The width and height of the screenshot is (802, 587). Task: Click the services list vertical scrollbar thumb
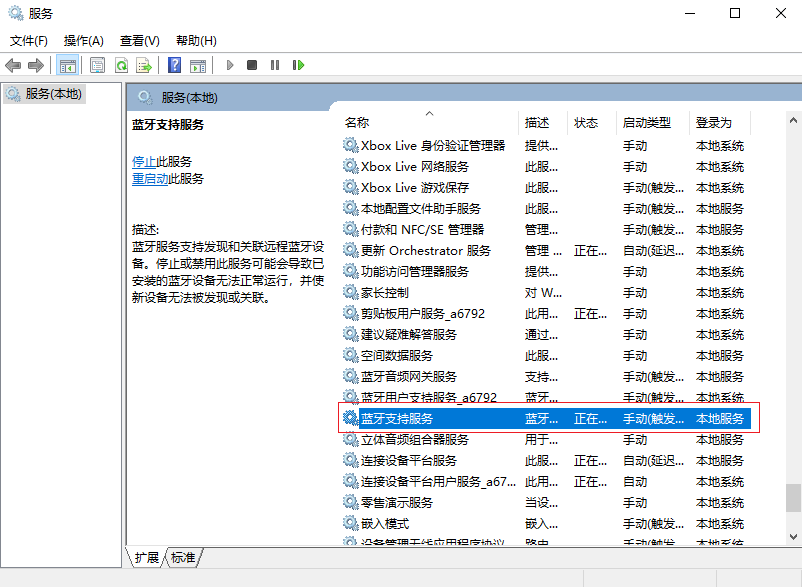793,496
